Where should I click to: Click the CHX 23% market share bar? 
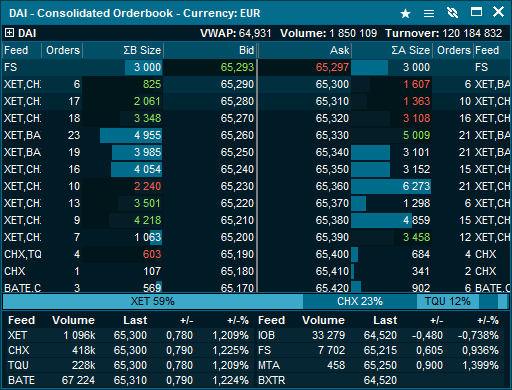pyautogui.click(x=360, y=301)
